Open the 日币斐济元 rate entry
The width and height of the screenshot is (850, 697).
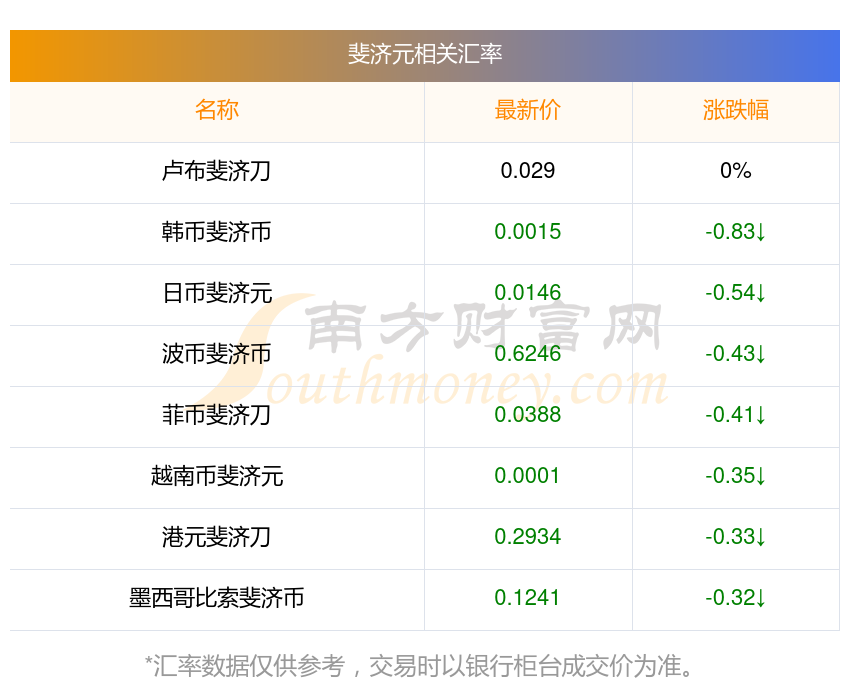217,293
